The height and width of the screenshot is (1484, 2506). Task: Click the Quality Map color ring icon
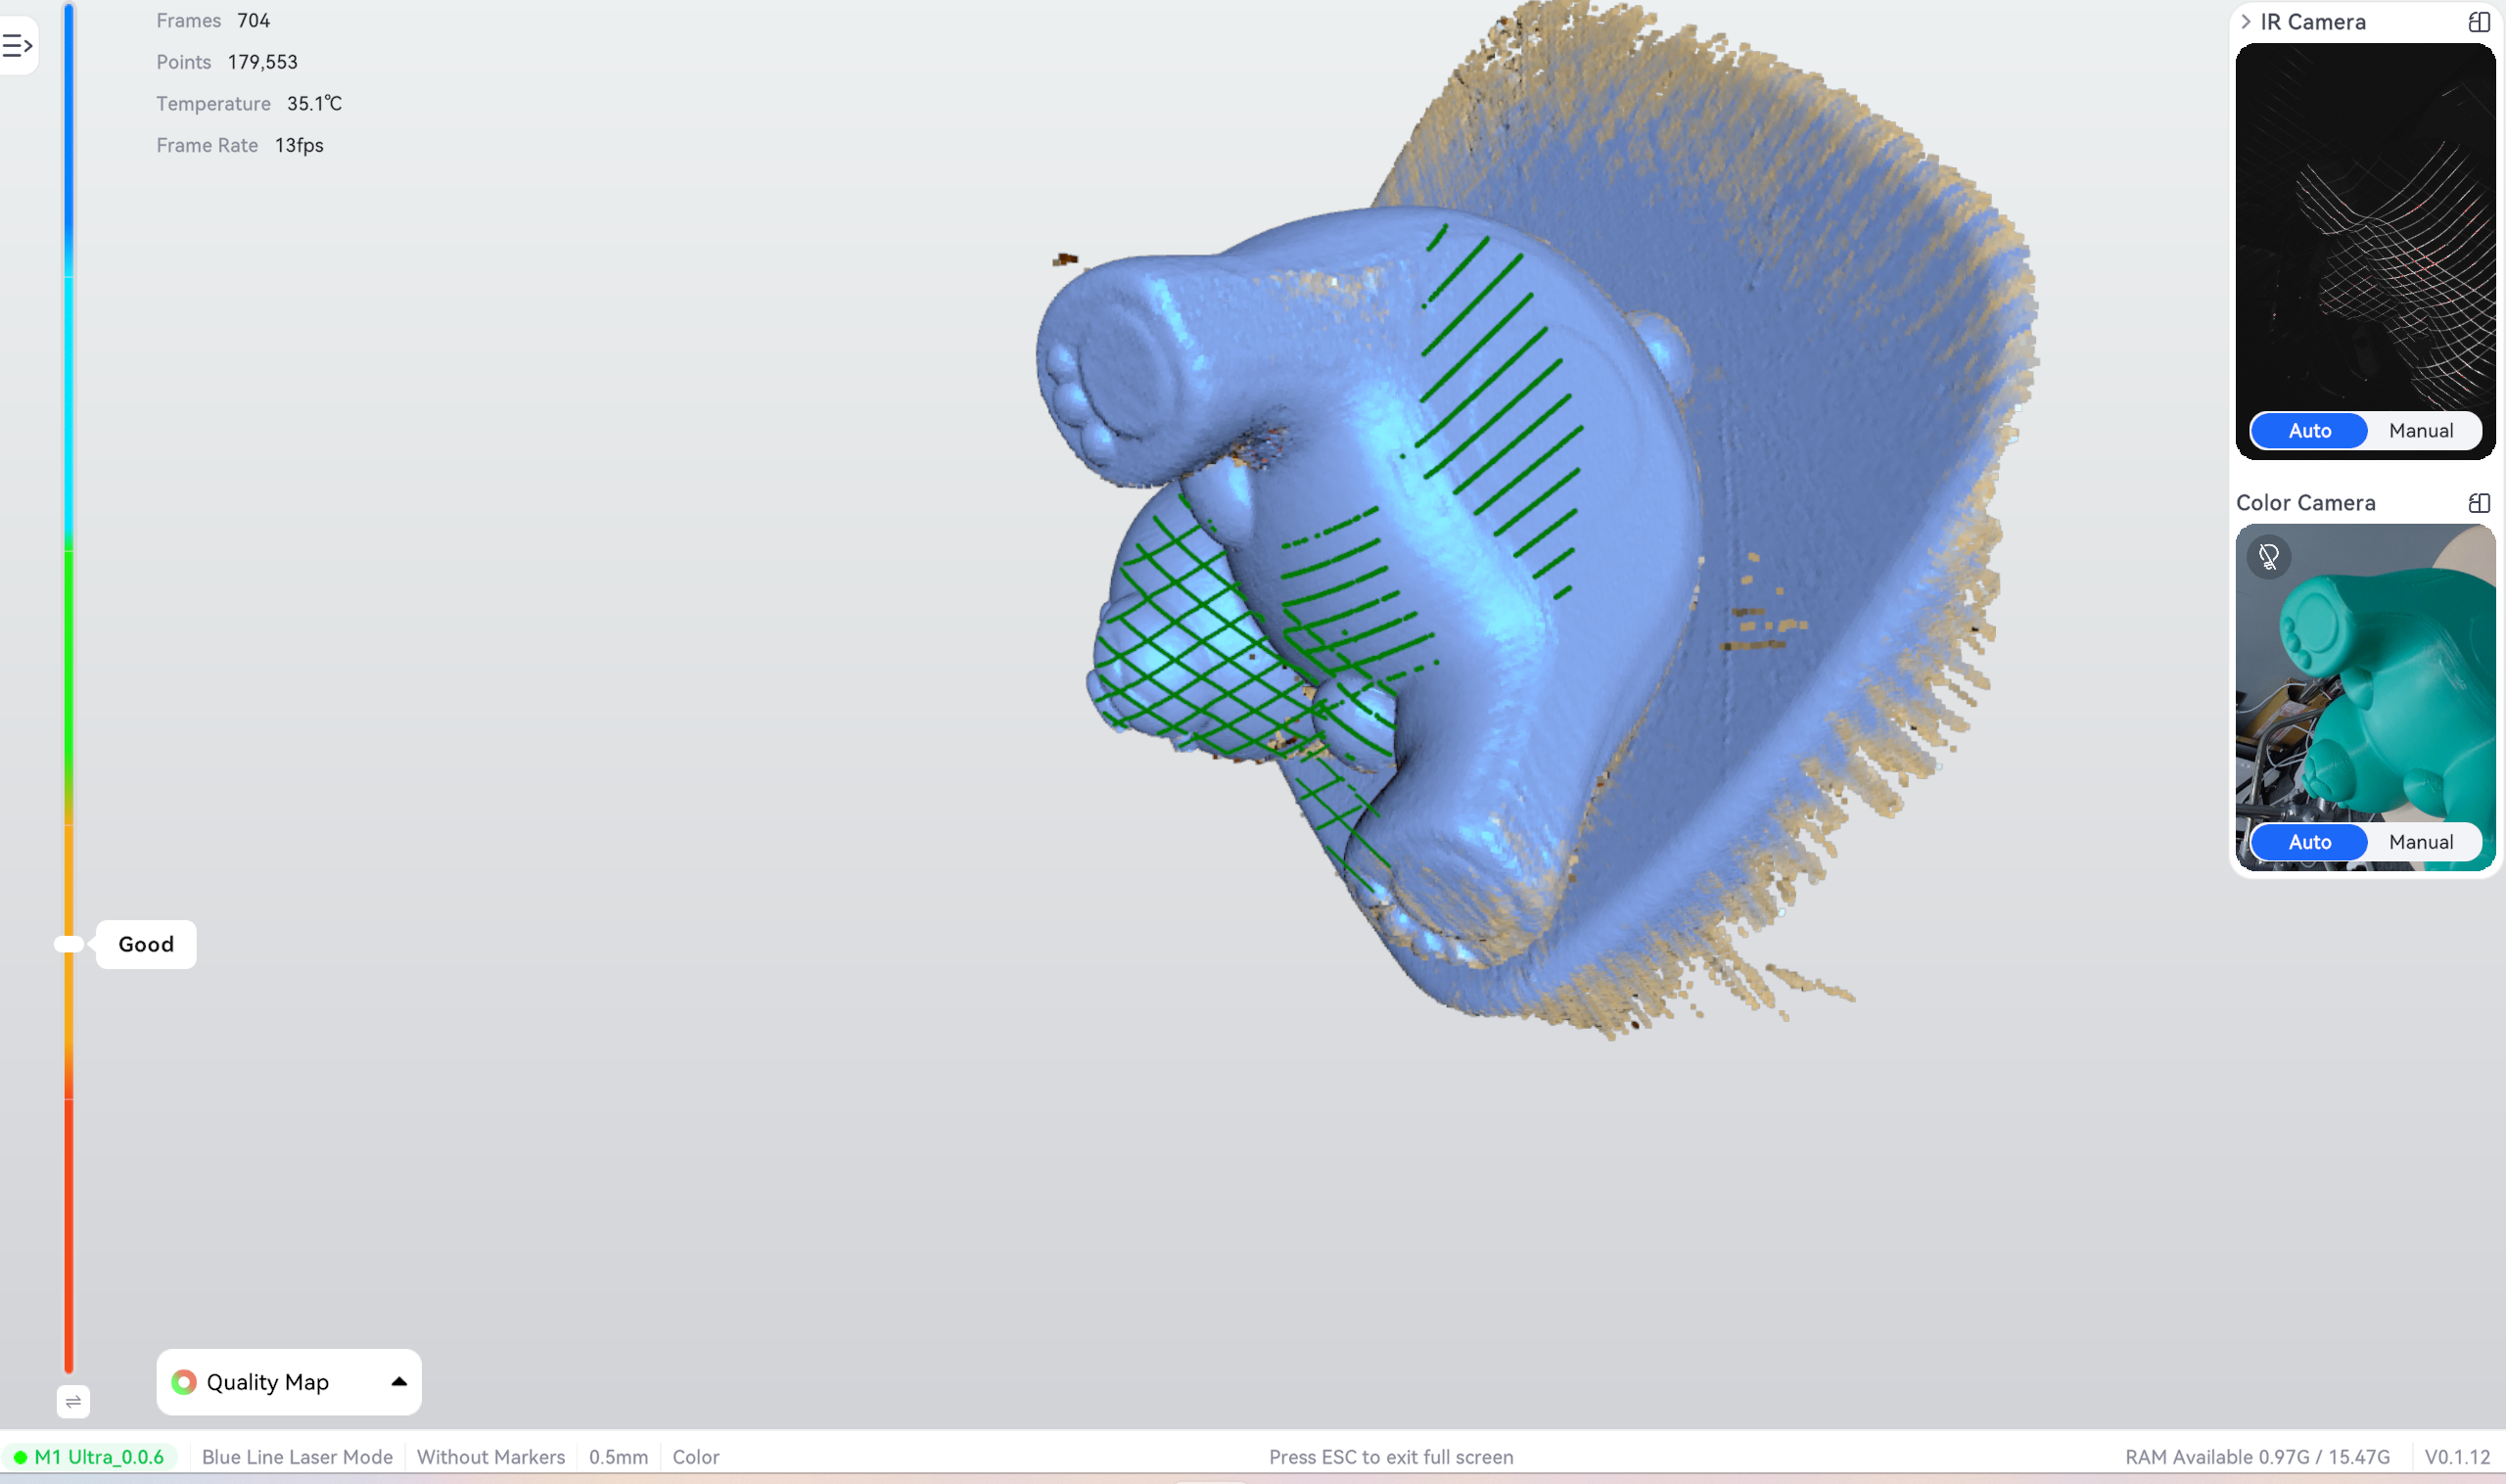[x=184, y=1382]
